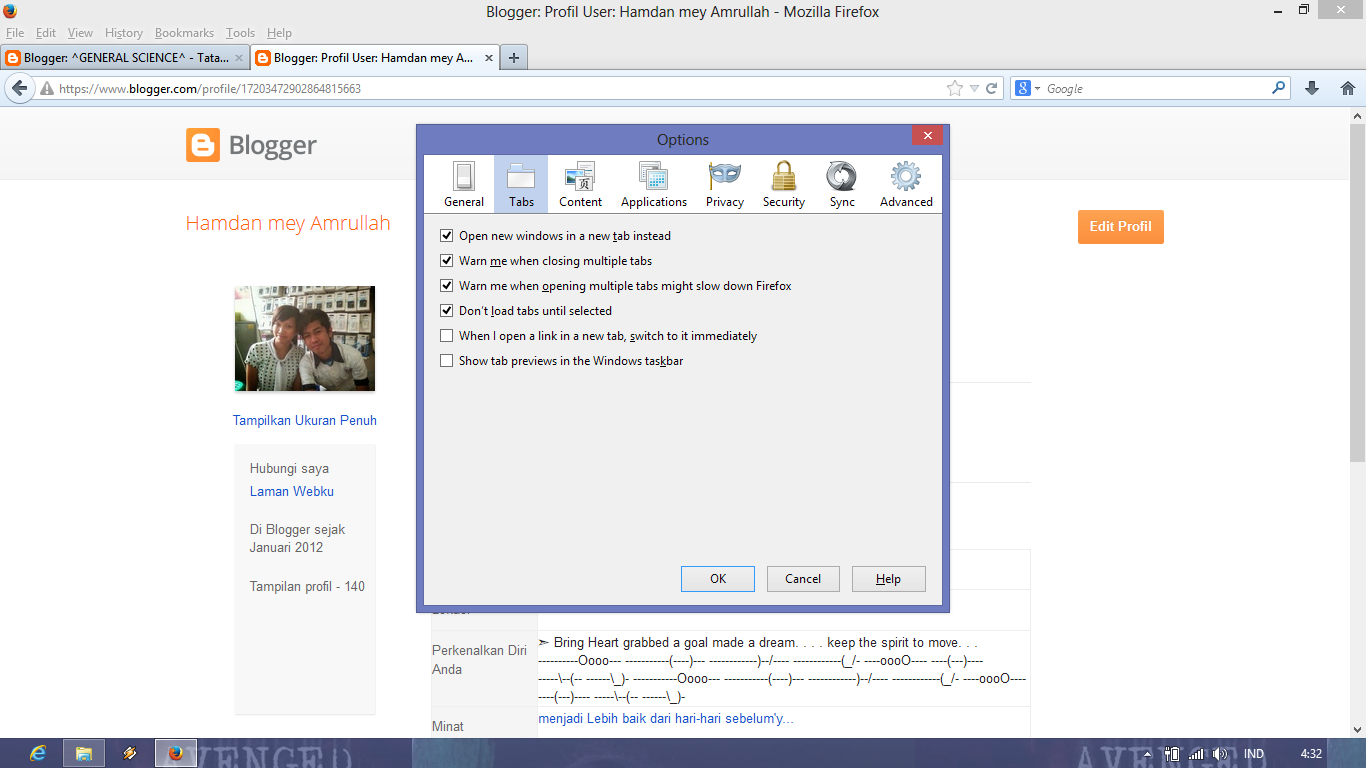Select the Profil User browser tab
This screenshot has height=768, width=1366.
coord(373,58)
